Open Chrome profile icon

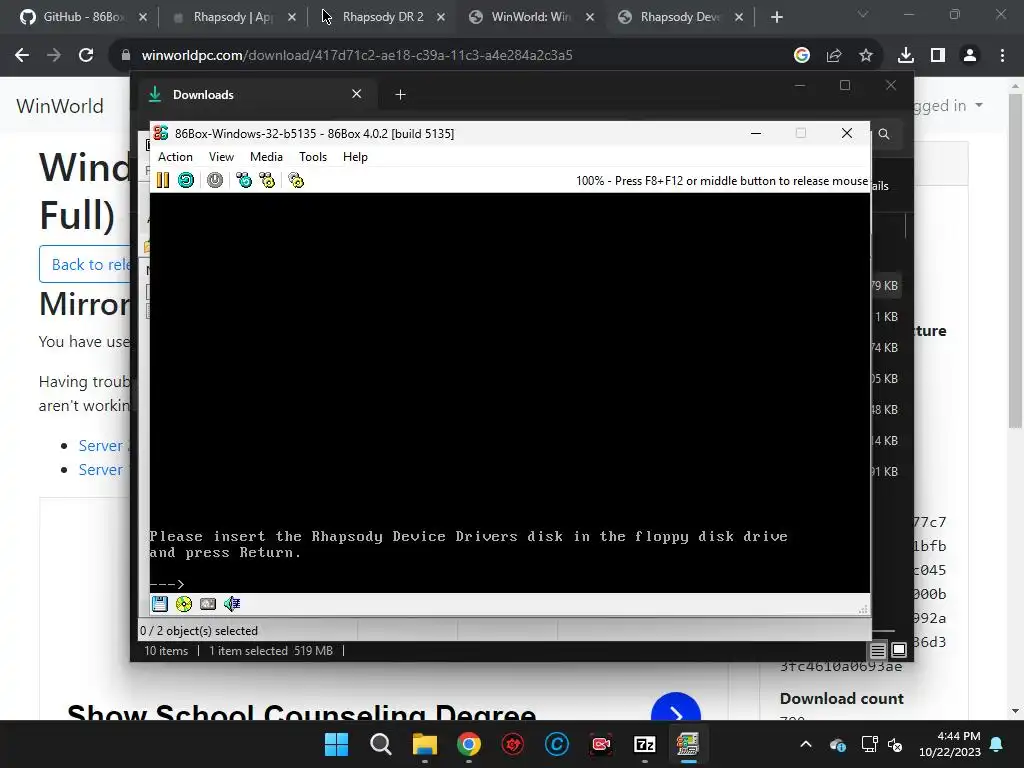coord(970,56)
